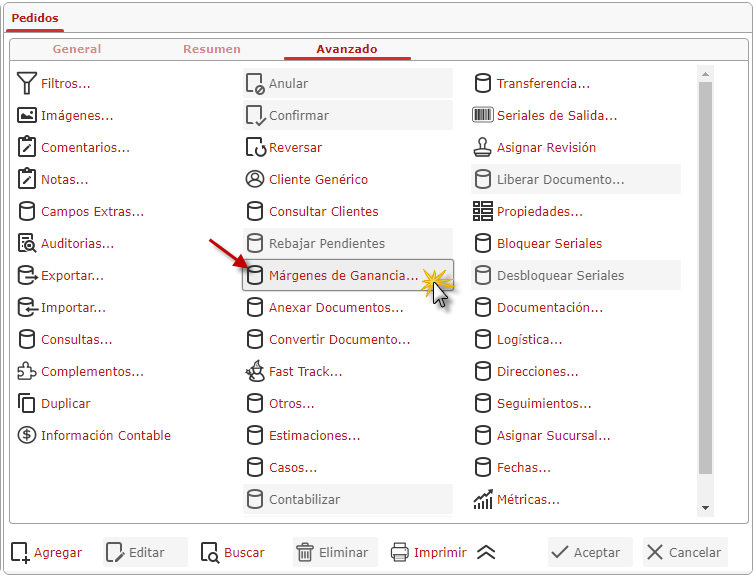Click the Editar pencil document icon

click(x=115, y=552)
